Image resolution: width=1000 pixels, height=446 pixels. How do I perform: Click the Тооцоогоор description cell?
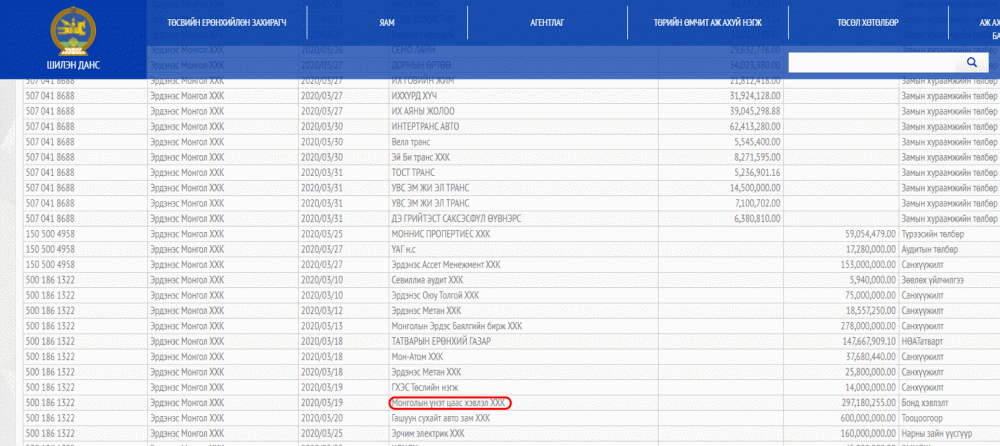[x=950, y=418]
